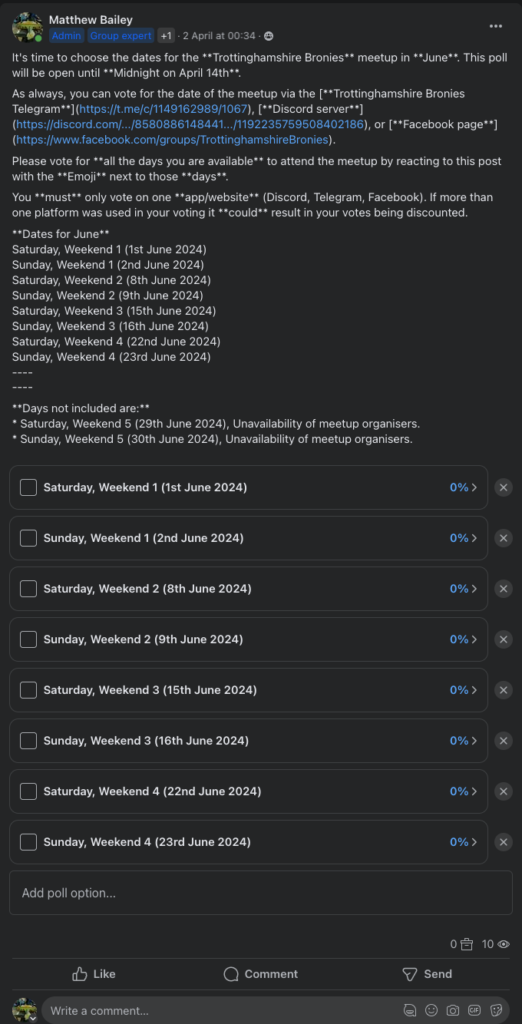Screen dimensions: 522x1024
Task: Remove the Saturday 1st June poll option
Action: click(x=503, y=487)
